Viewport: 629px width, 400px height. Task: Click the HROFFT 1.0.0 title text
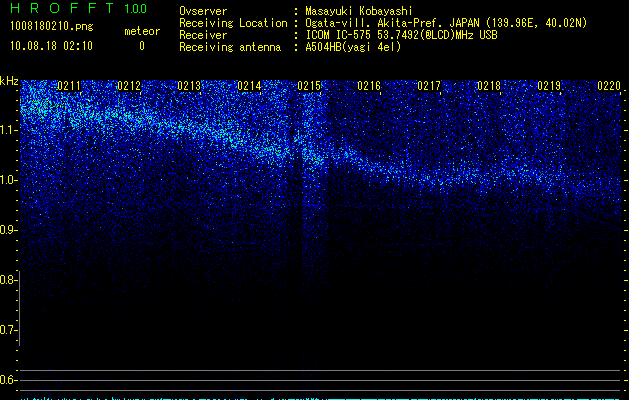pos(79,8)
